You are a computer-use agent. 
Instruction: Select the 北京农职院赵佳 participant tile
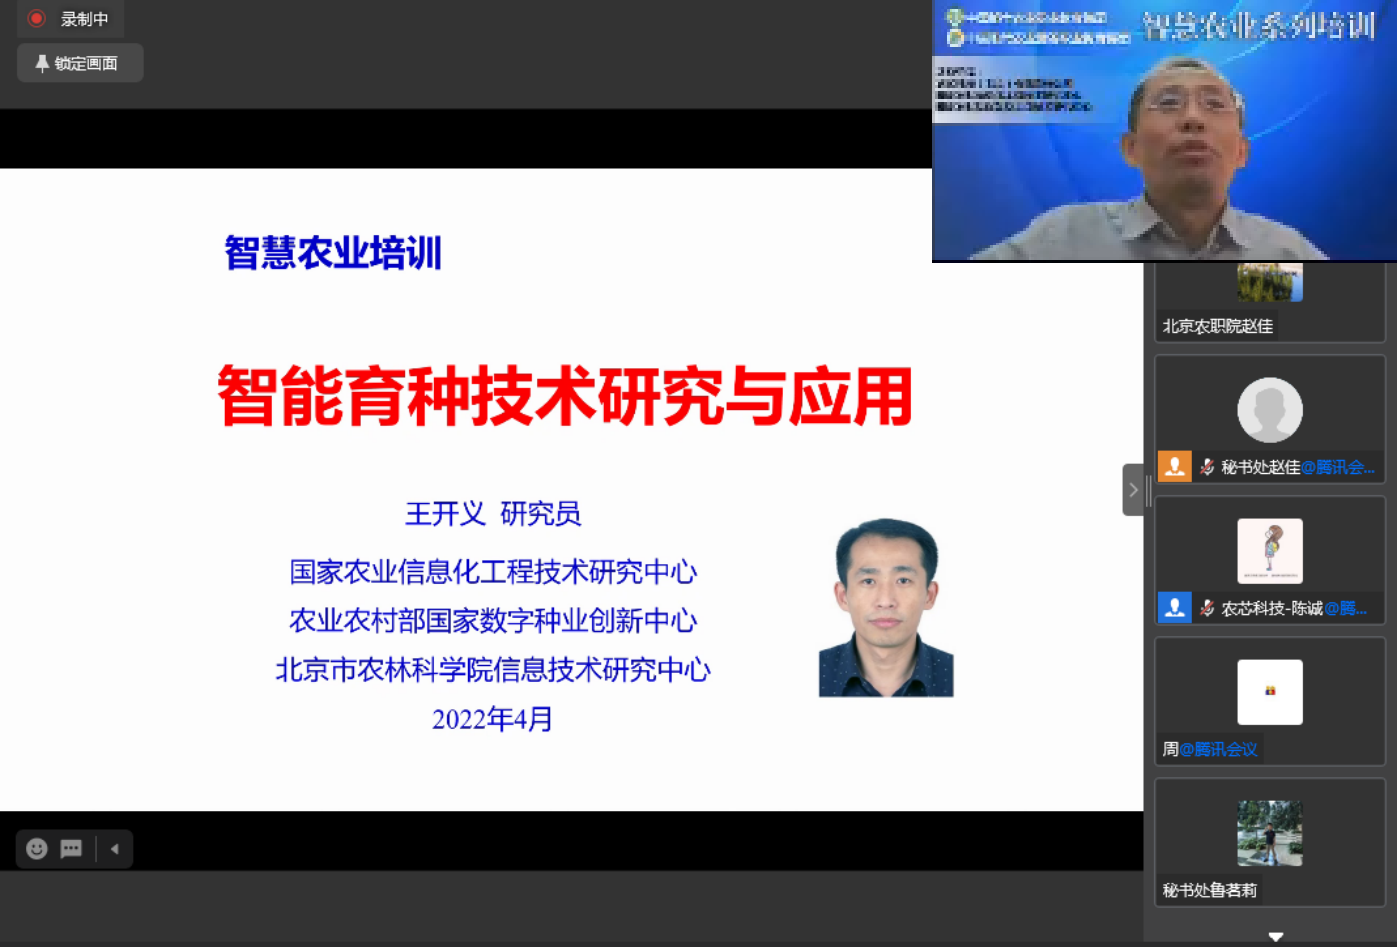pyautogui.click(x=1269, y=300)
